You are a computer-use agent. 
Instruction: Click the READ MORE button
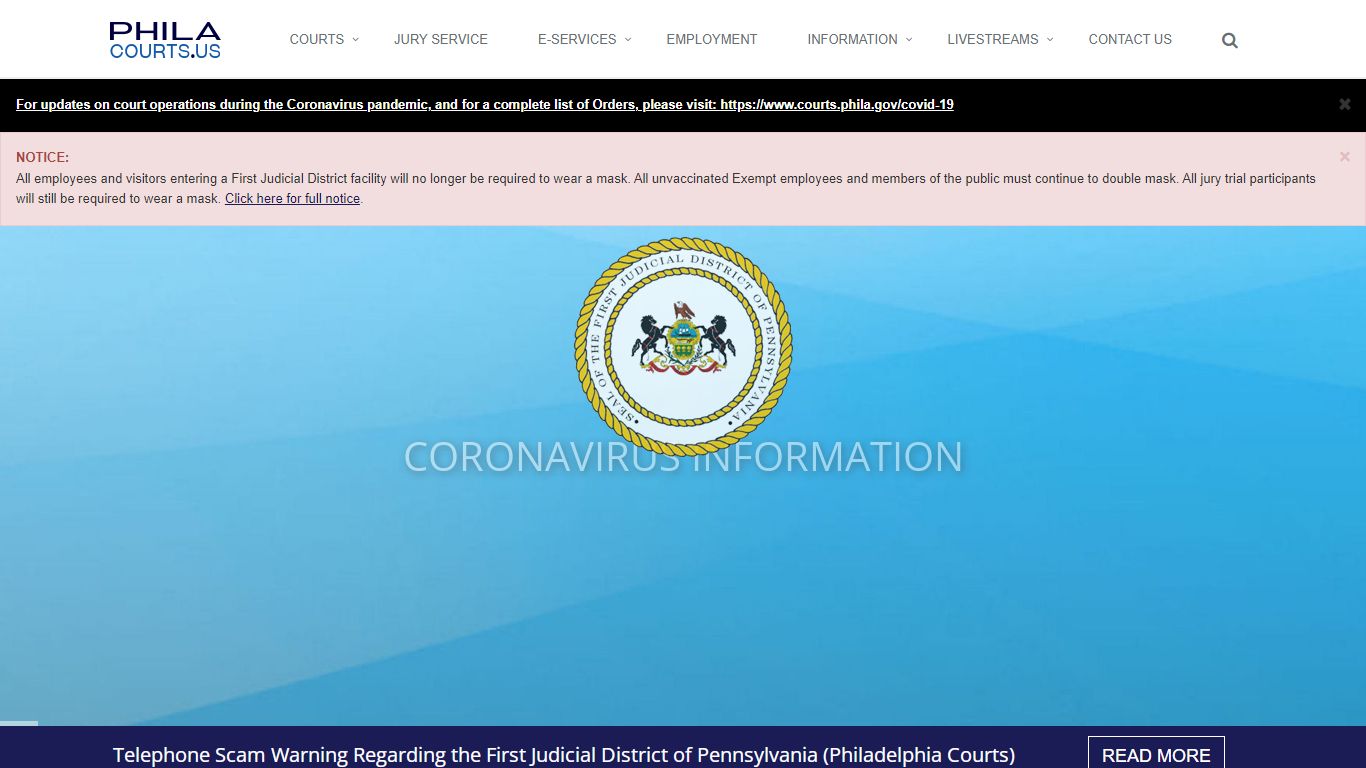(1156, 755)
